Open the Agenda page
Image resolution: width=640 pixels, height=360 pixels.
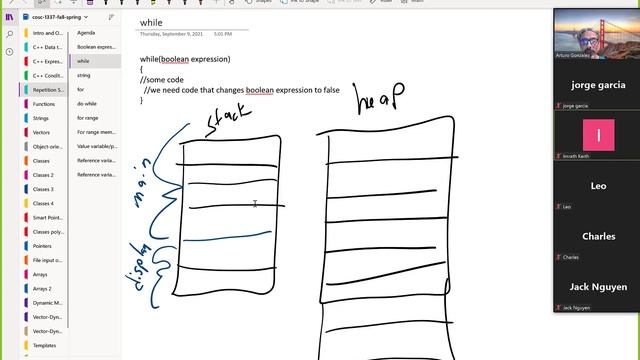coord(95,33)
